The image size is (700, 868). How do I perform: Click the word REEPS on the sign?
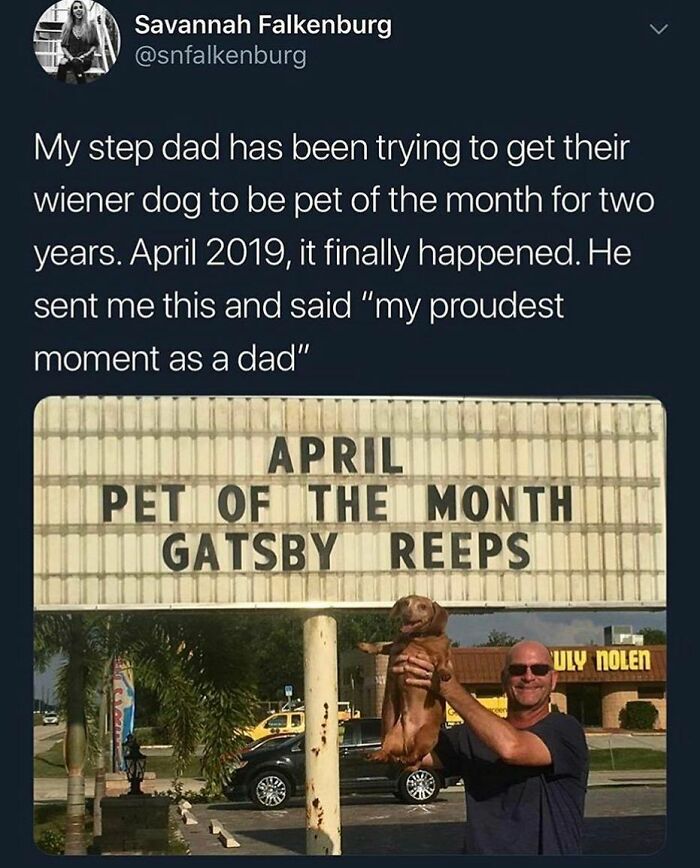(x=460, y=551)
